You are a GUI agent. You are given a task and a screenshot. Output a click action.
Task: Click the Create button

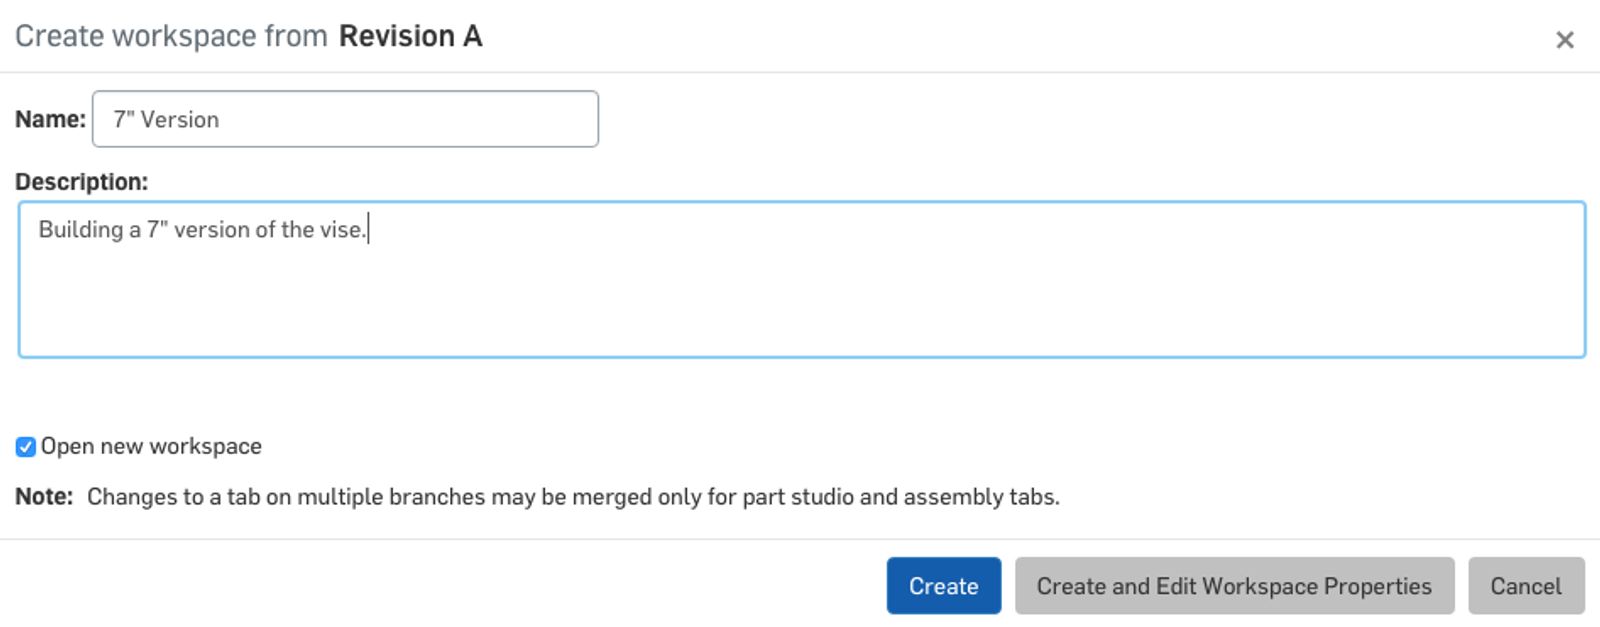coord(943,586)
